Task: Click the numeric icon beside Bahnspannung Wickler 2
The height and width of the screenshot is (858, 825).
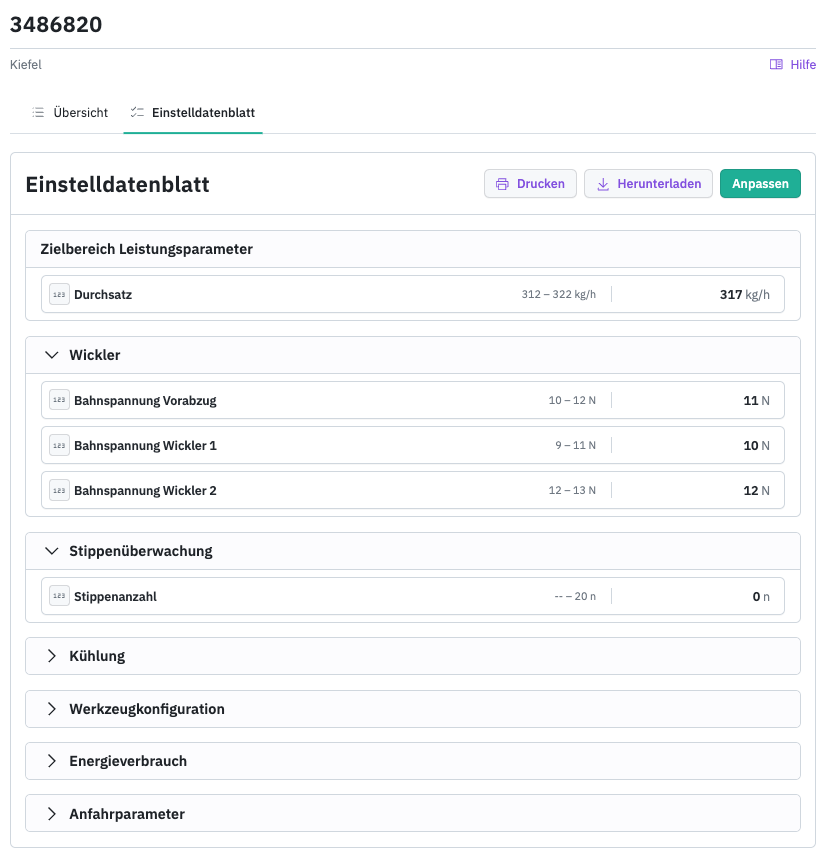Action: click(59, 491)
